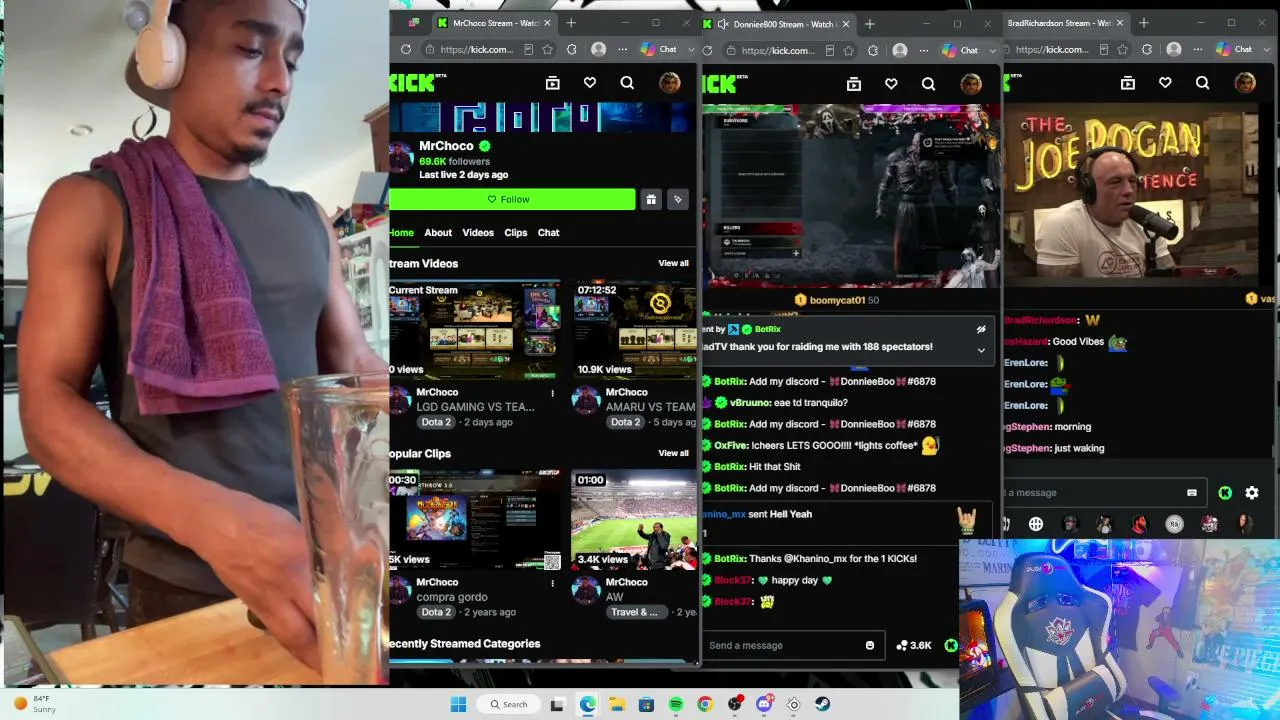Open Spotify from the taskbar
Viewport: 1280px width, 720px height.
(x=676, y=704)
